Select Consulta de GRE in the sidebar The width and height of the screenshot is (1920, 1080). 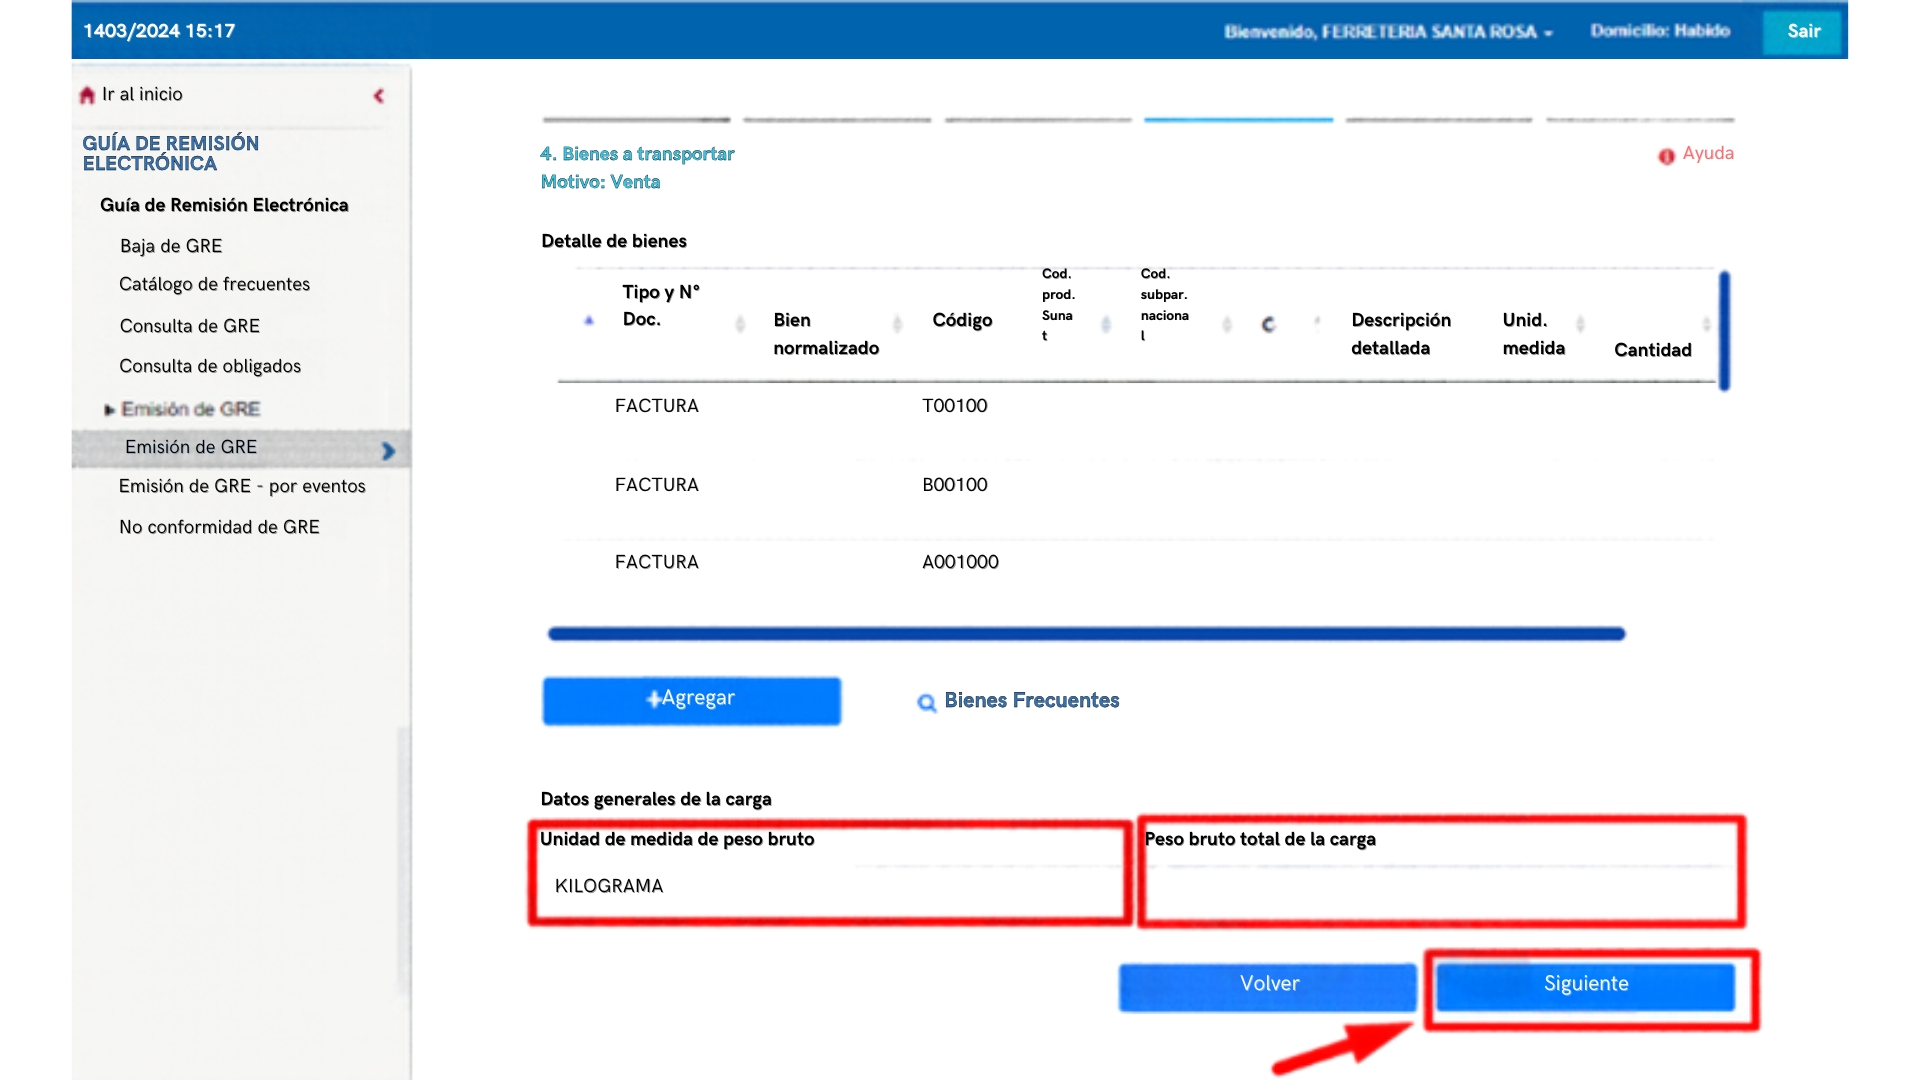click(189, 326)
